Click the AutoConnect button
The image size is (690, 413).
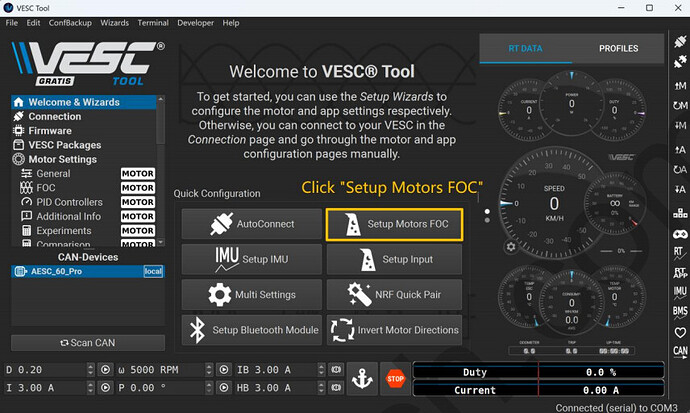(x=252, y=224)
